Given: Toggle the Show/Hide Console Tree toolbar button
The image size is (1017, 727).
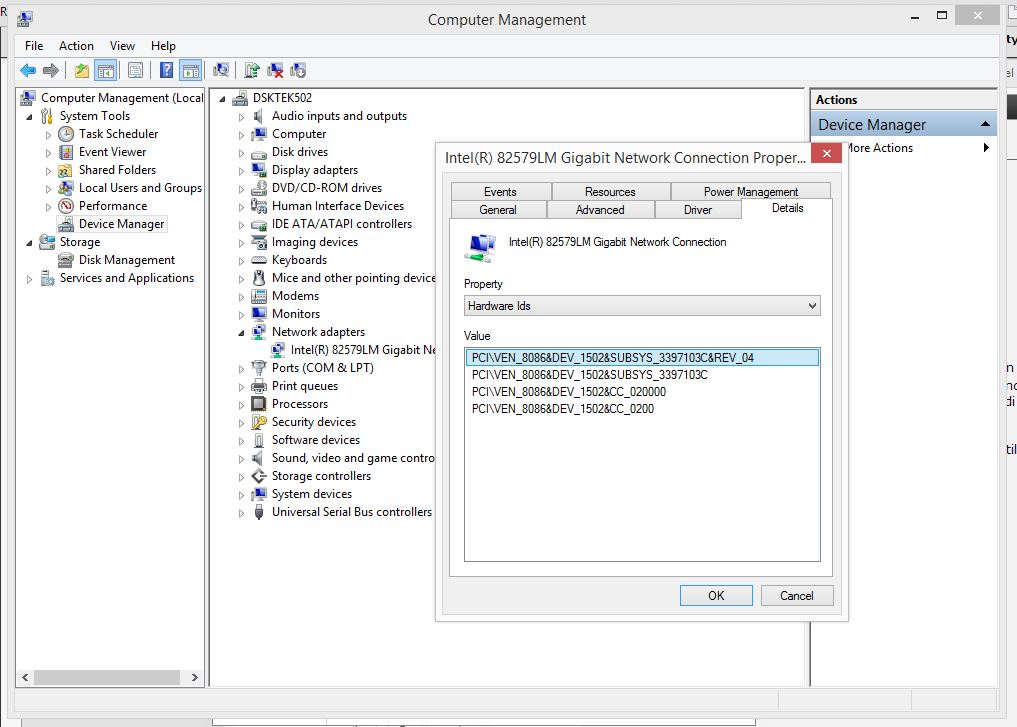Looking at the screenshot, I should (x=105, y=70).
